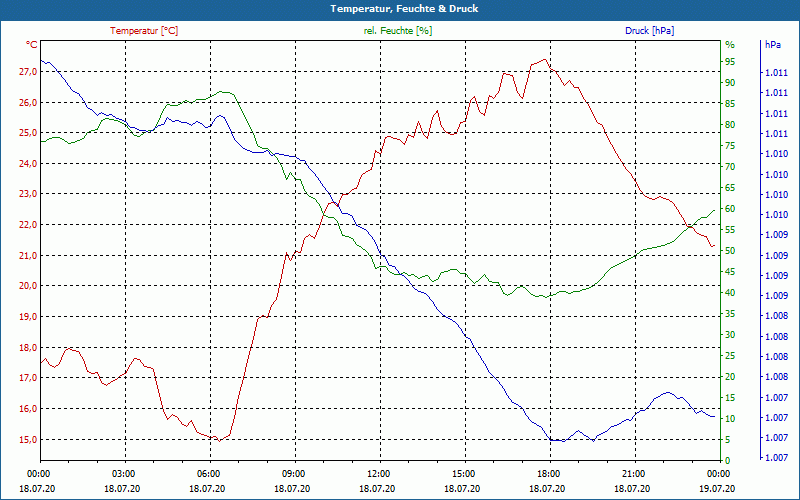Click the 45 humidity axis value

(730, 272)
